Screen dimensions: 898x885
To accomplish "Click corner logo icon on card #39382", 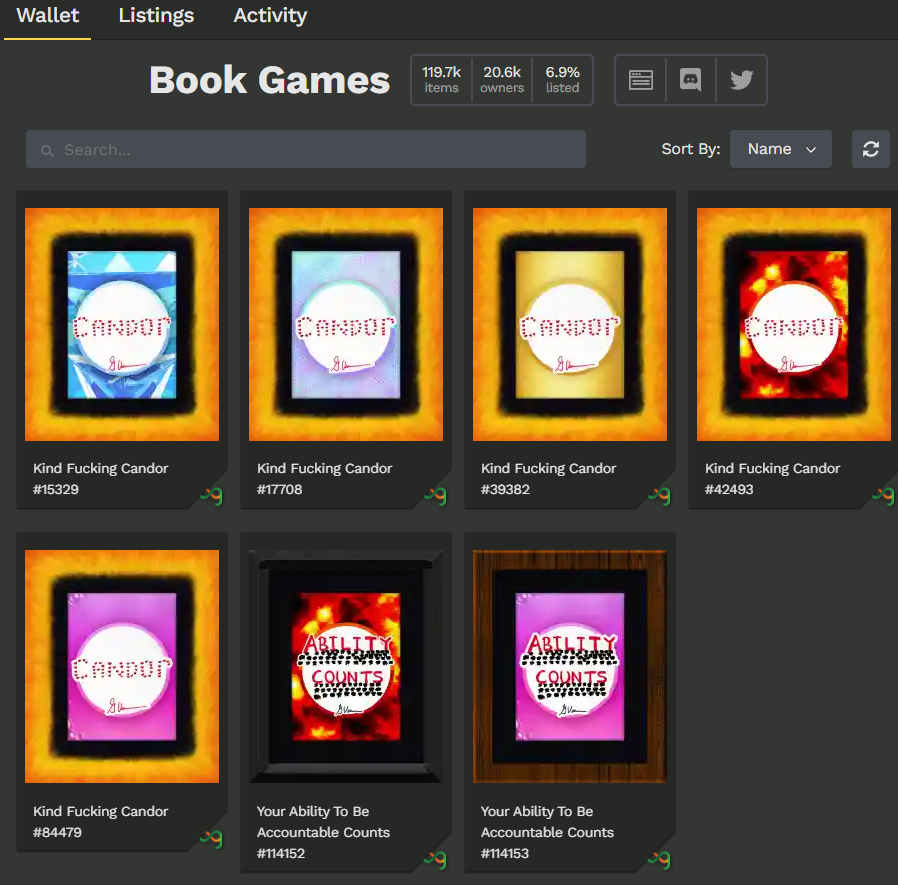I will coord(659,495).
